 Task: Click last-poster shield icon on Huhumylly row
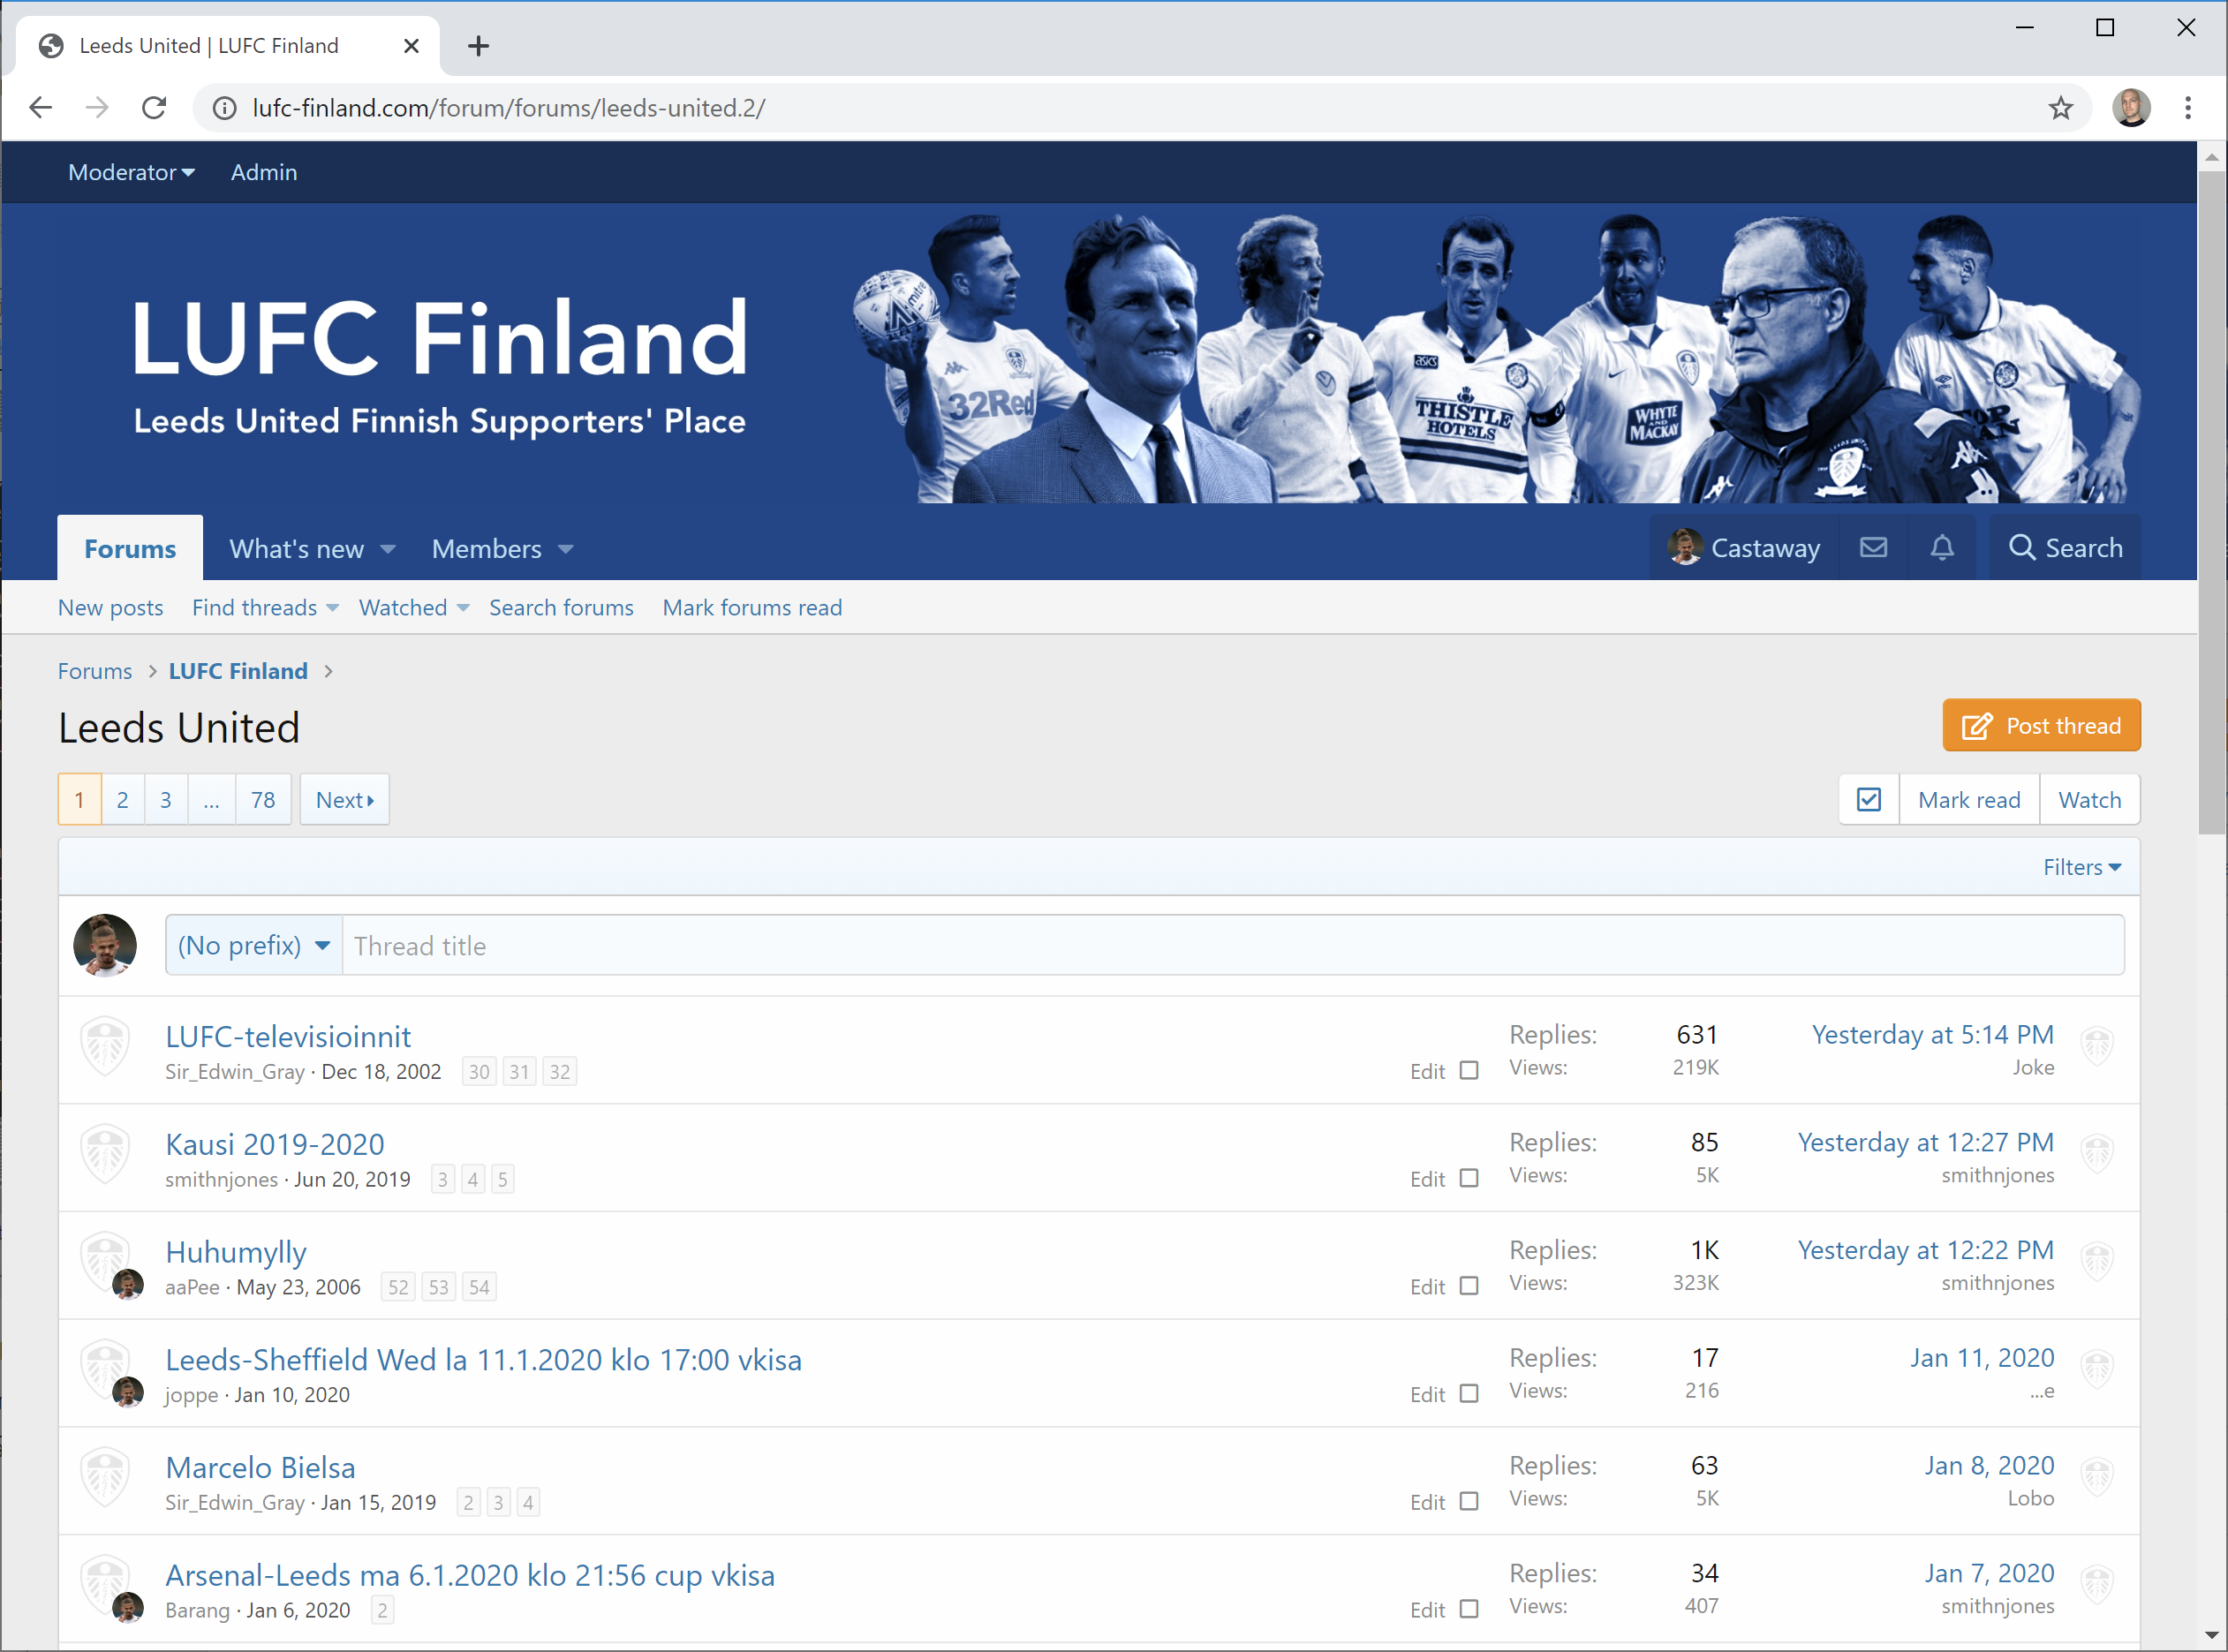(2097, 1262)
